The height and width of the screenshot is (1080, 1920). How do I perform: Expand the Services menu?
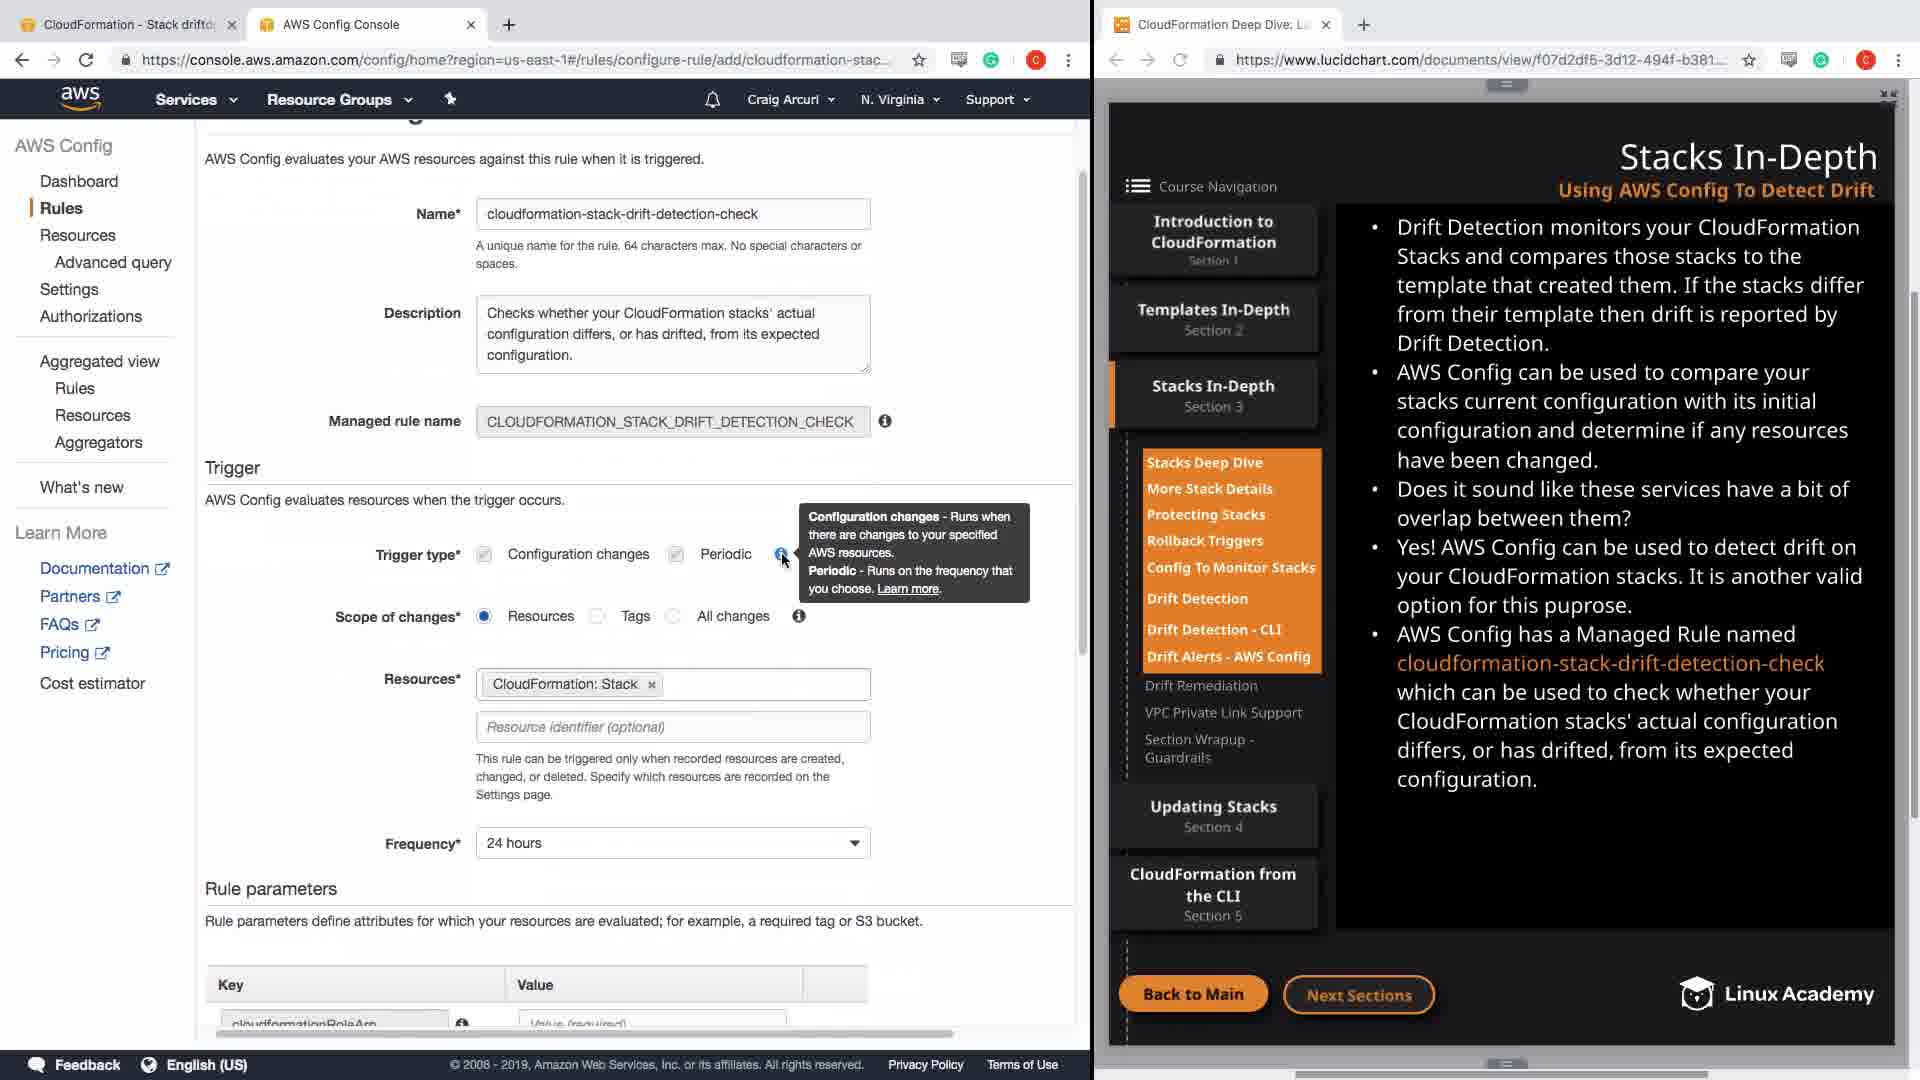(x=196, y=99)
